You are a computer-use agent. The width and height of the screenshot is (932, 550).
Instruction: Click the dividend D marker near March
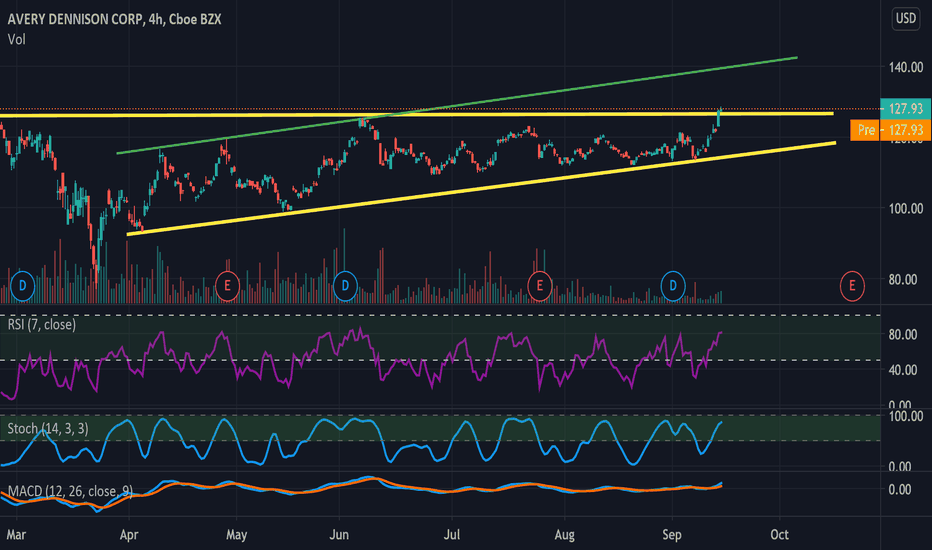(23, 286)
